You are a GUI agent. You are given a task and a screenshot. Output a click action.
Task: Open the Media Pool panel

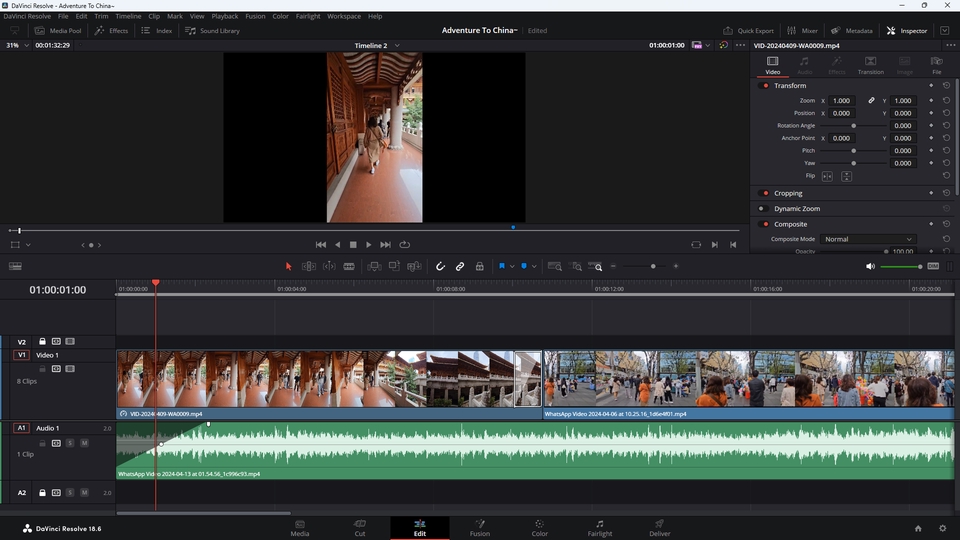58,31
